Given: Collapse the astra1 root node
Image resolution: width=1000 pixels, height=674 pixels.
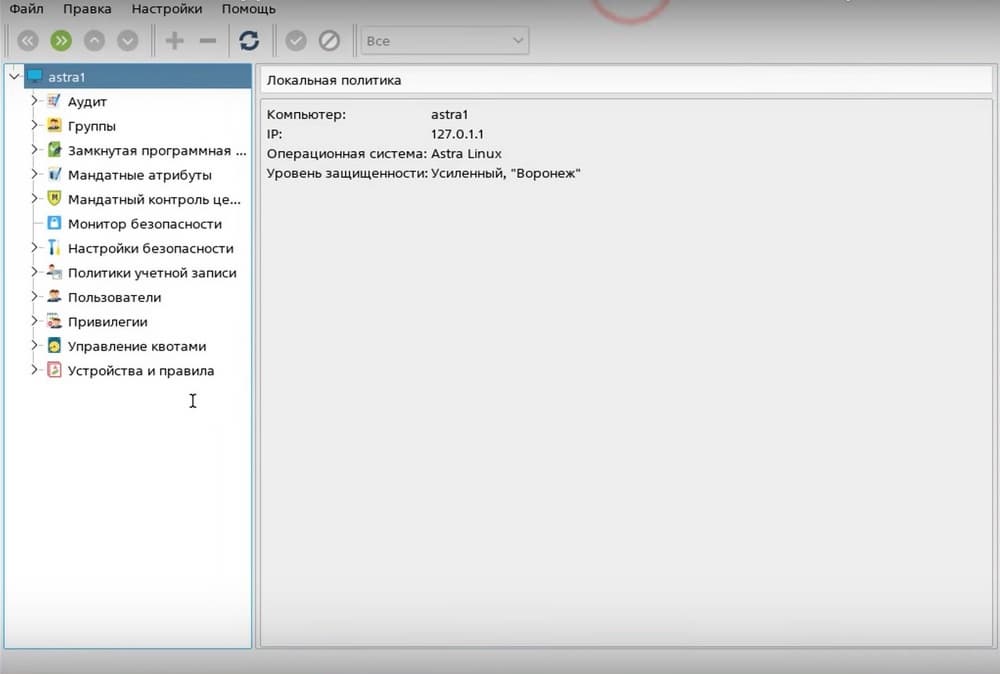Looking at the screenshot, I should [14, 77].
